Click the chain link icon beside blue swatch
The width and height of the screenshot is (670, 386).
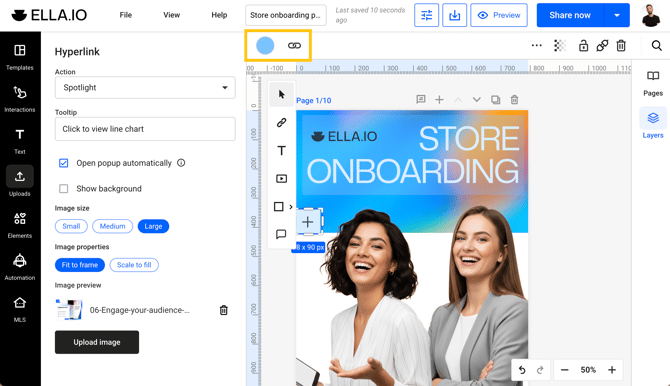294,45
